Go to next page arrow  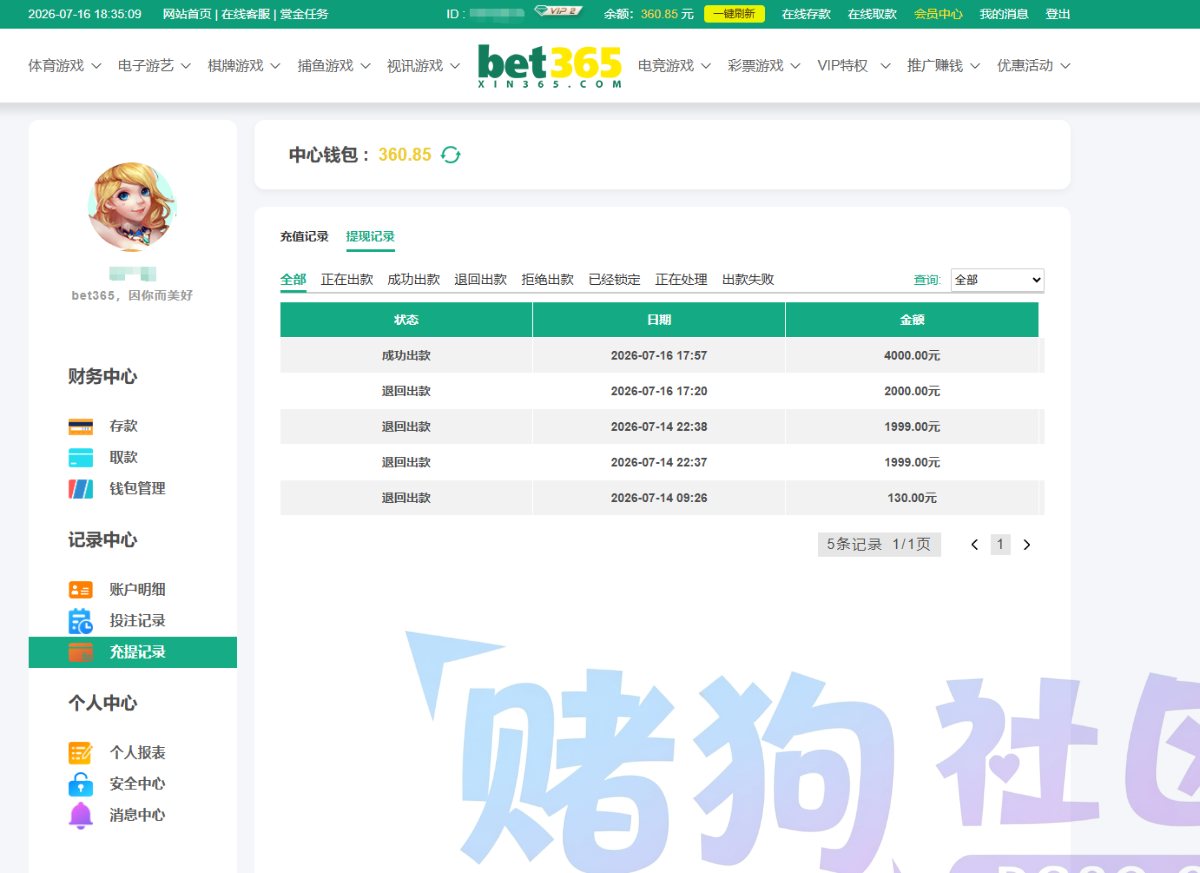point(1026,545)
